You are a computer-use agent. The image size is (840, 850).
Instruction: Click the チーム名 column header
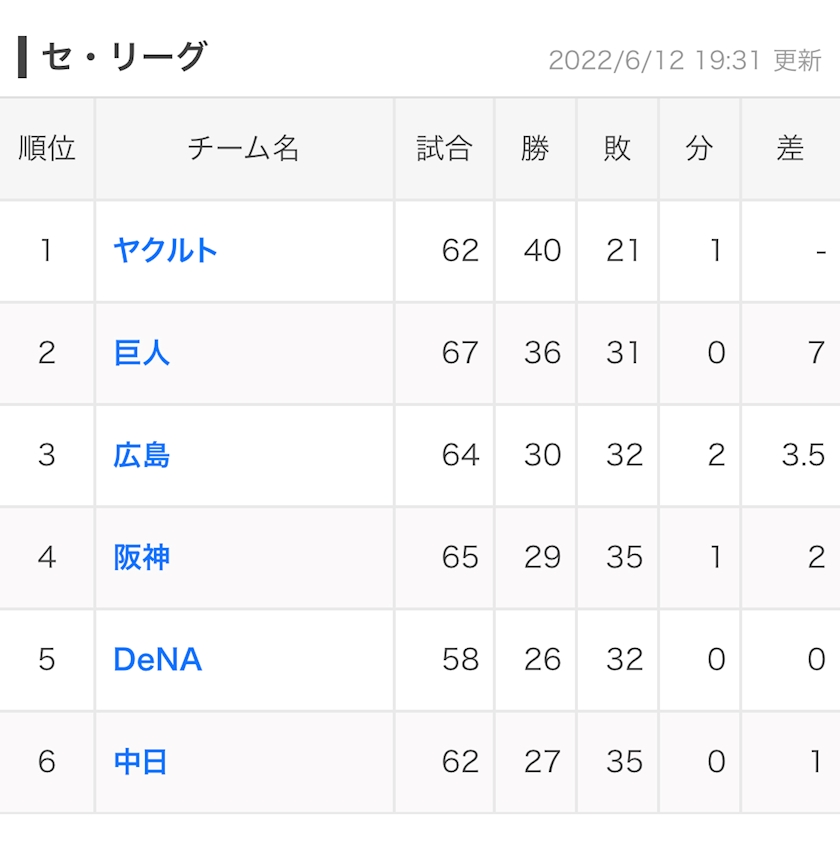(244, 149)
